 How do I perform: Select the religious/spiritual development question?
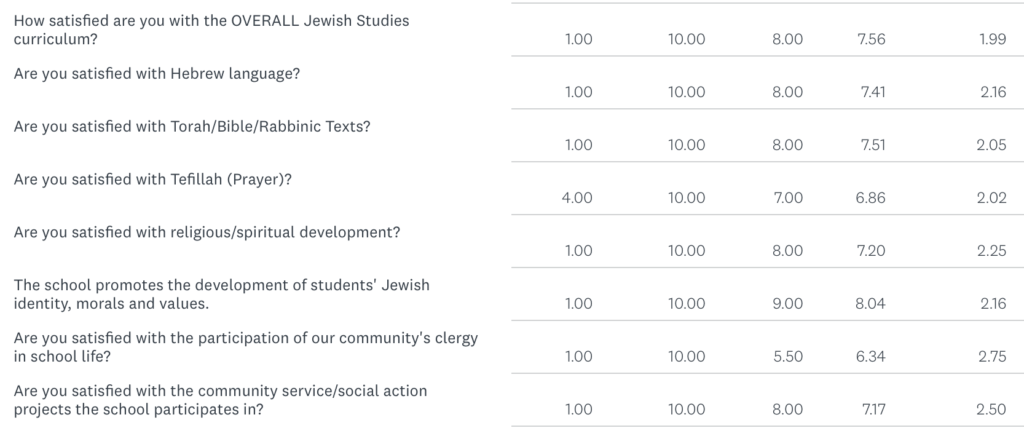[207, 233]
